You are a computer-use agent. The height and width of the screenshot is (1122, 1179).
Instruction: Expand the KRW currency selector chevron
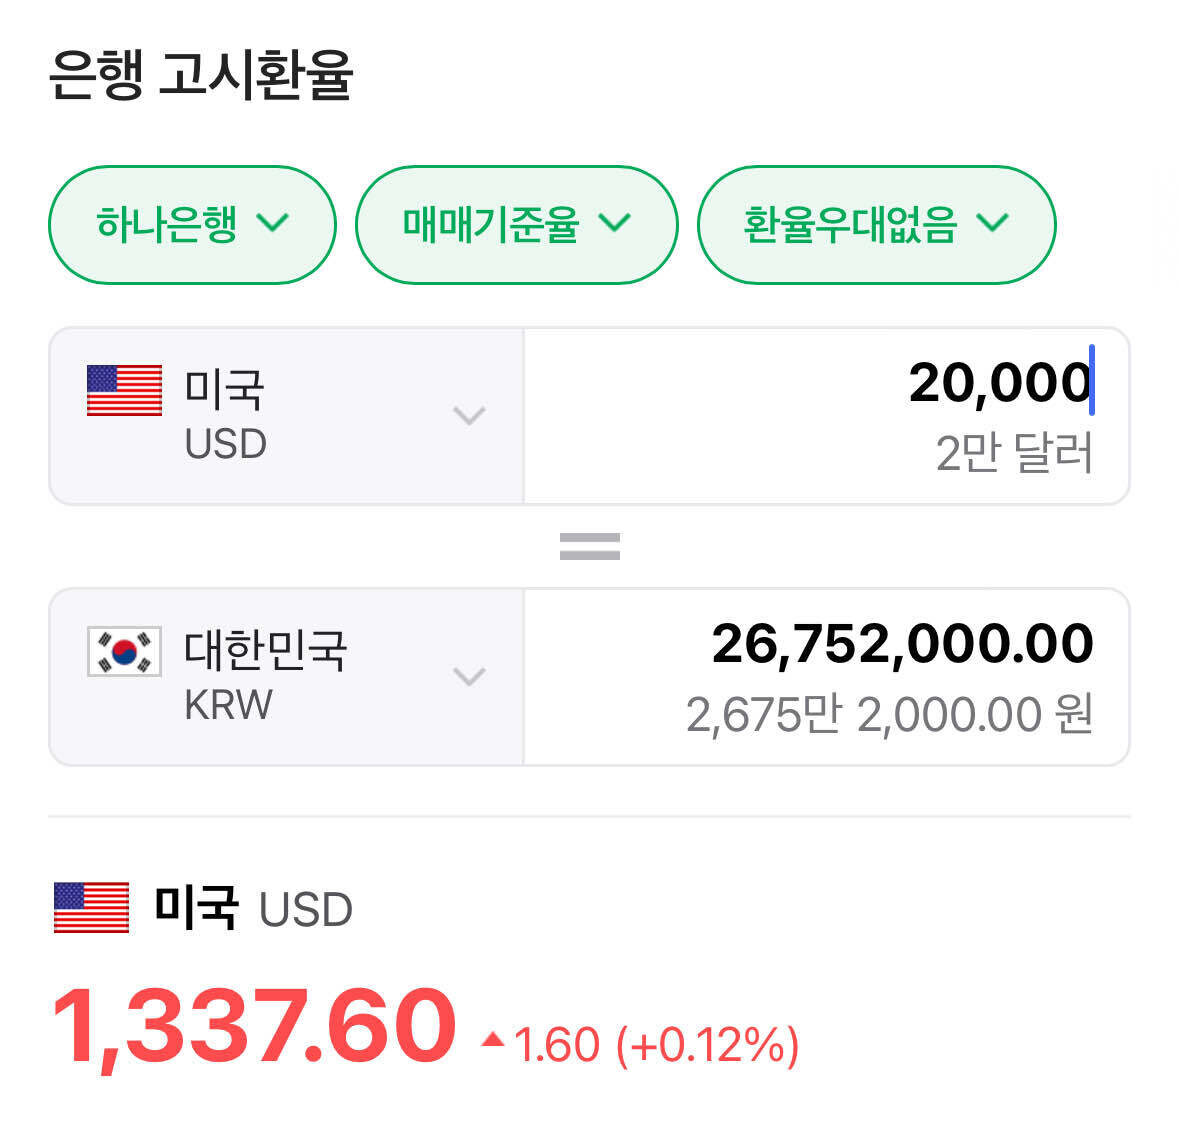469,677
